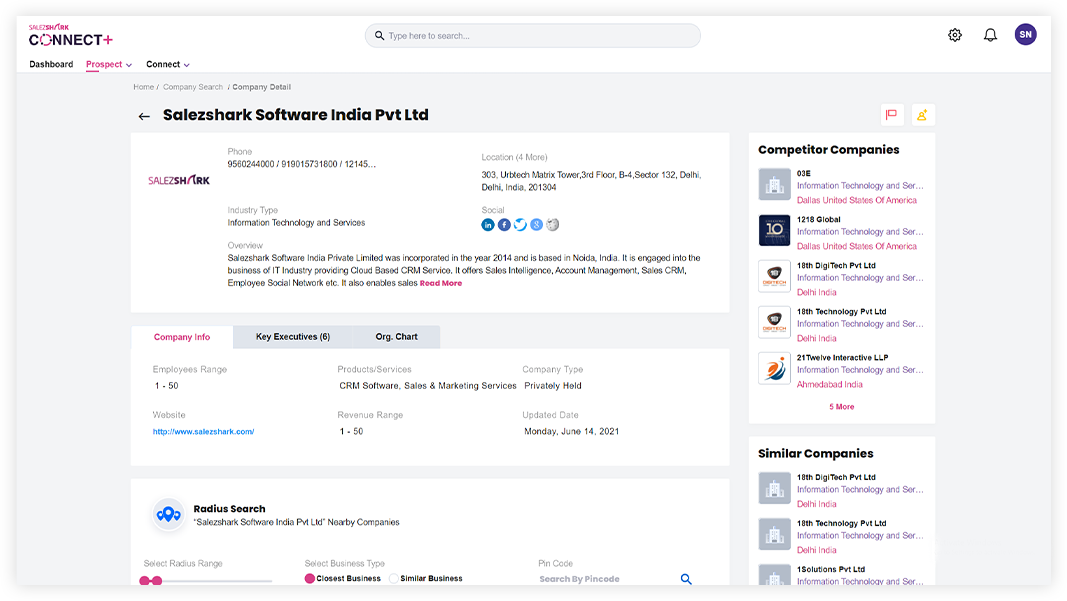The image size is (1067, 601).
Task: Select the Similar Business radio button
Action: coord(393,579)
